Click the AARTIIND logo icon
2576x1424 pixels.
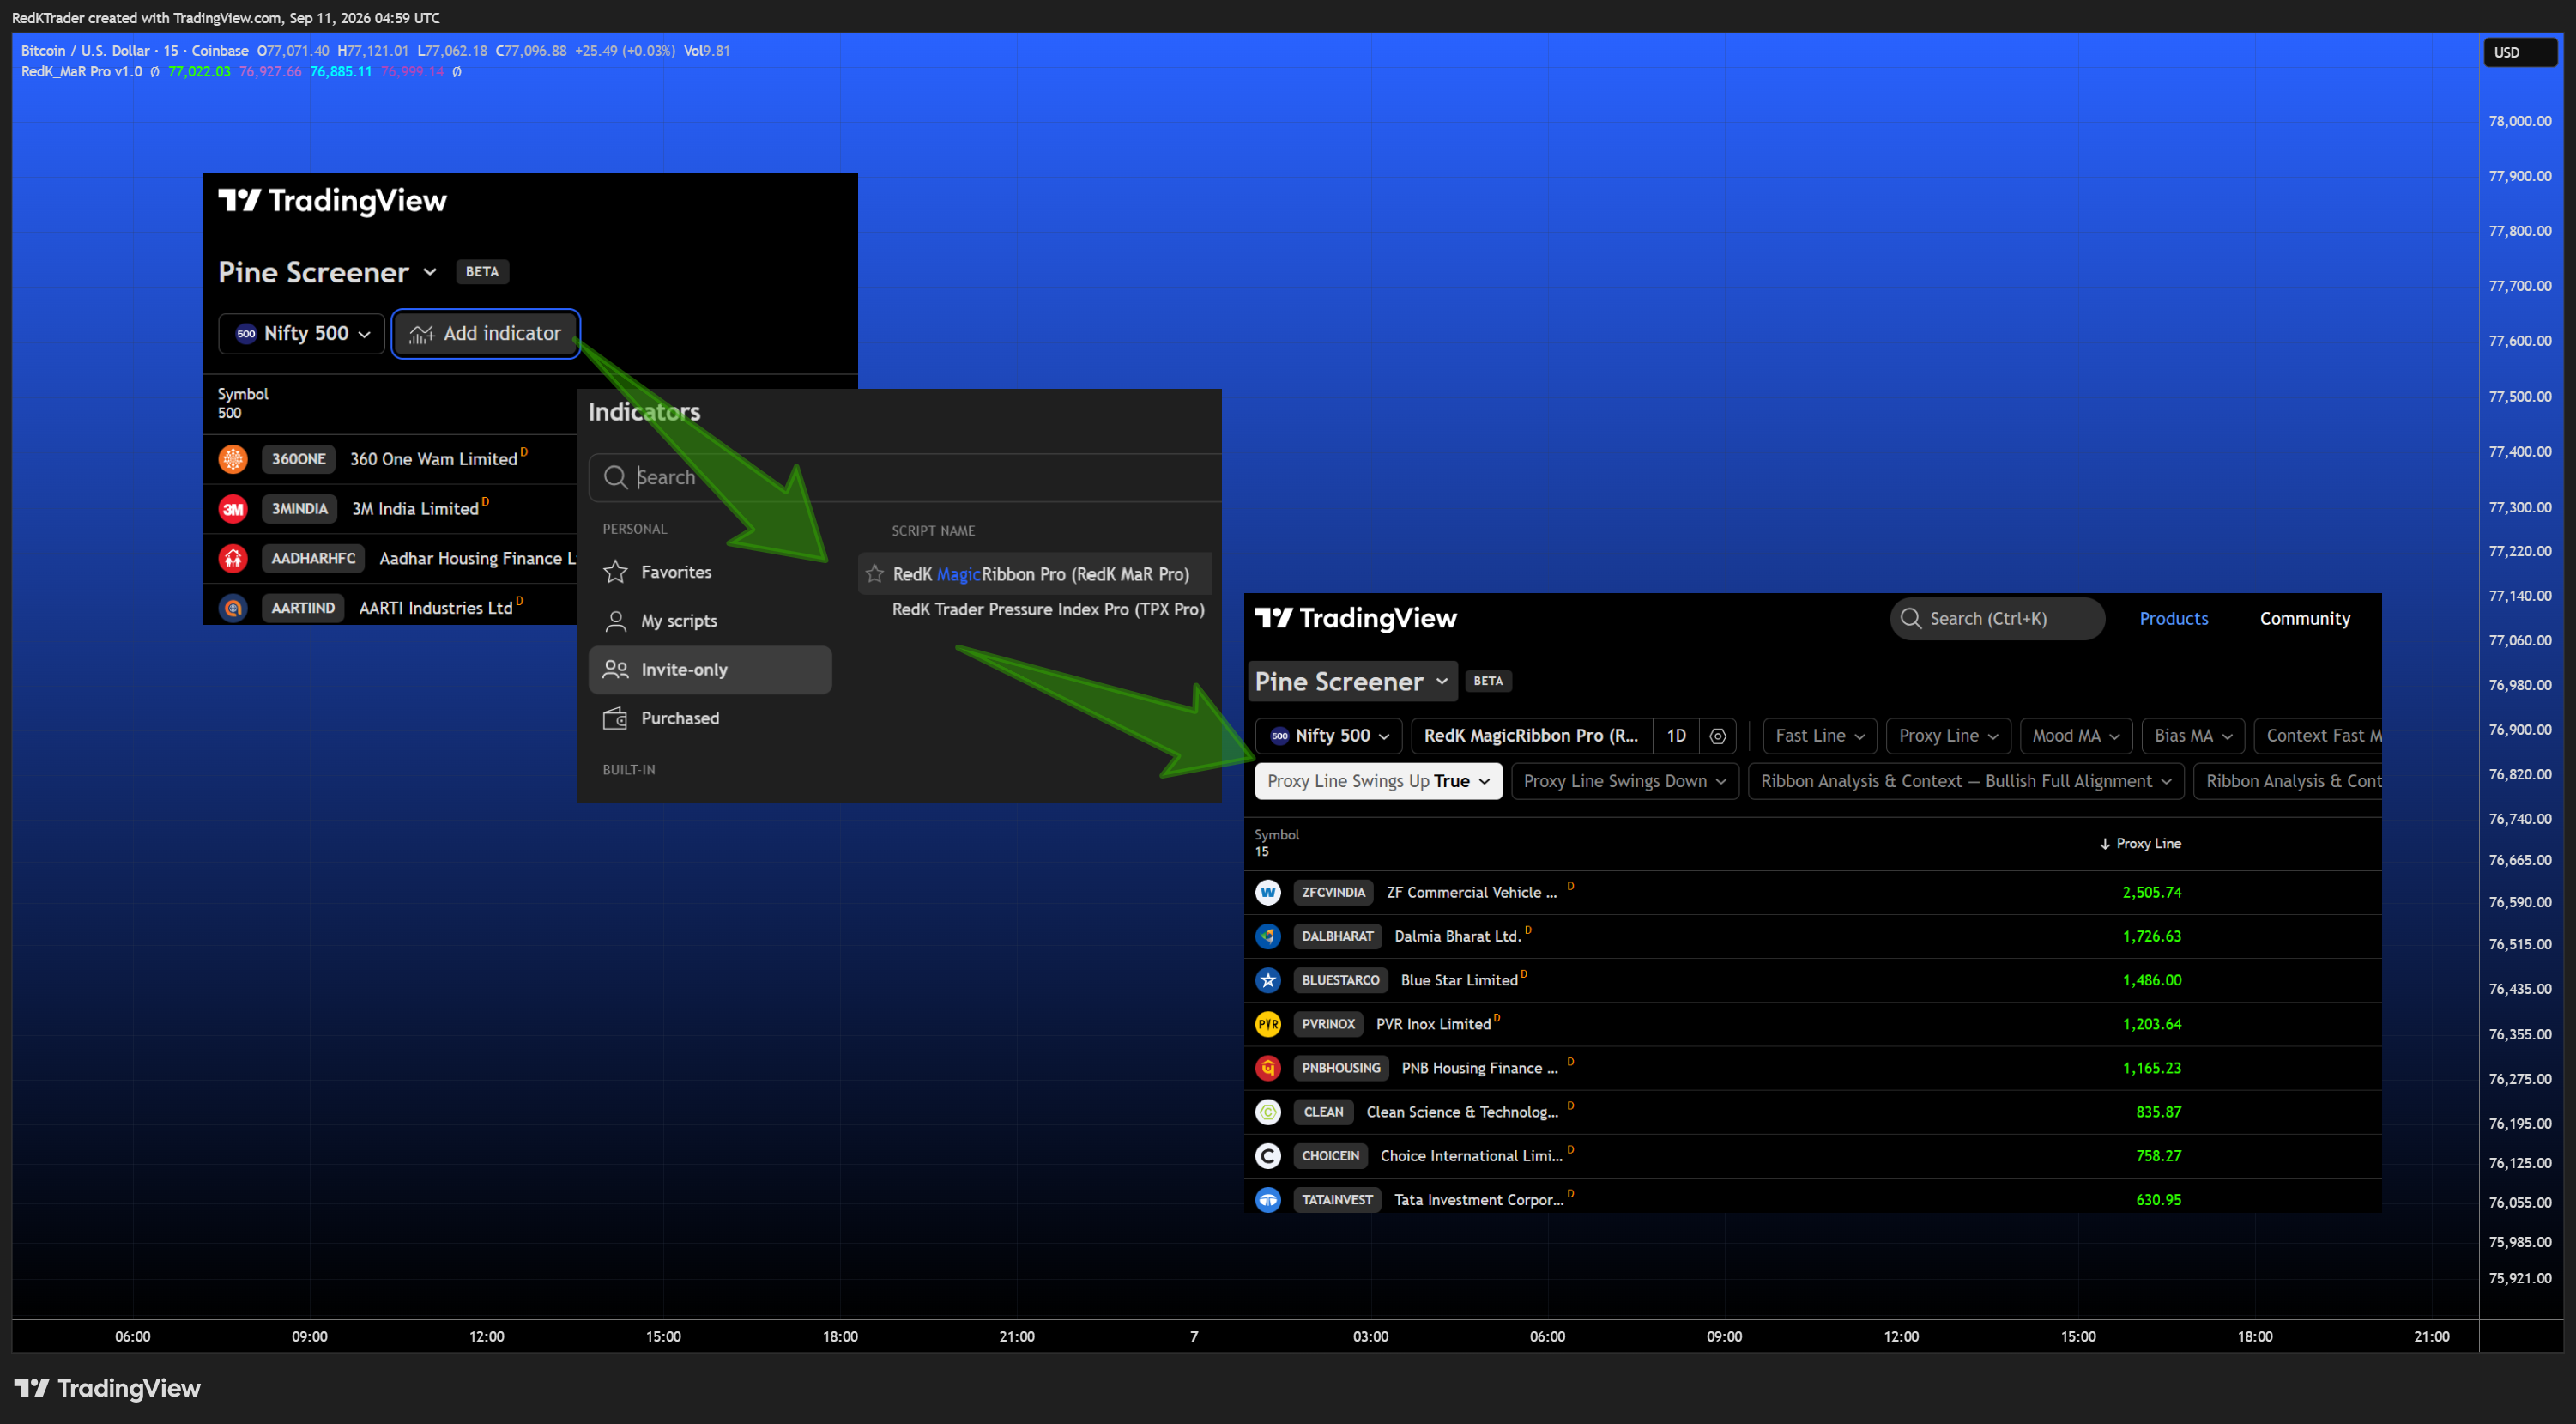click(x=233, y=608)
